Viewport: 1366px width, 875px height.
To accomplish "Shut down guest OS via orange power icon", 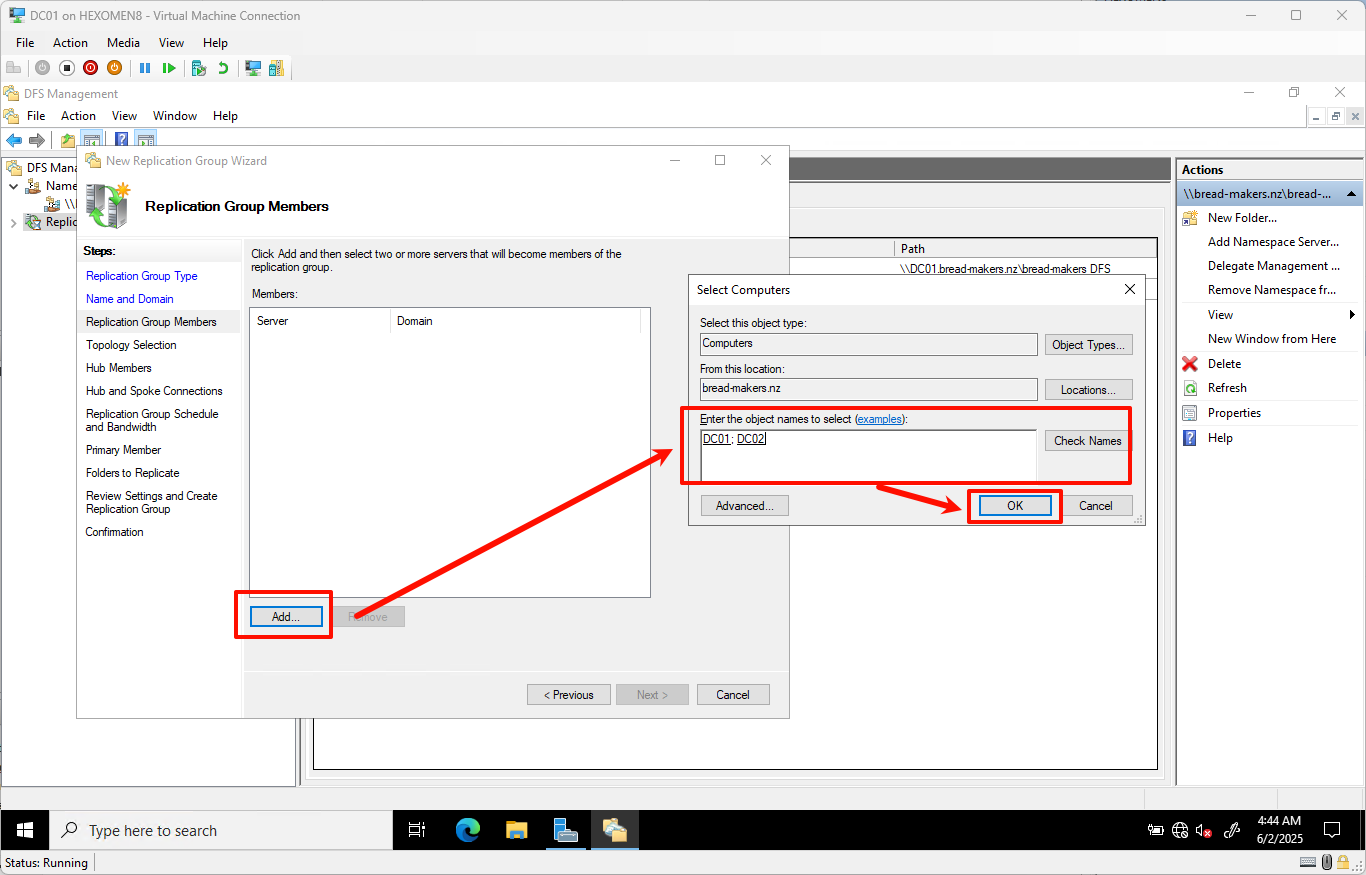I will point(115,67).
